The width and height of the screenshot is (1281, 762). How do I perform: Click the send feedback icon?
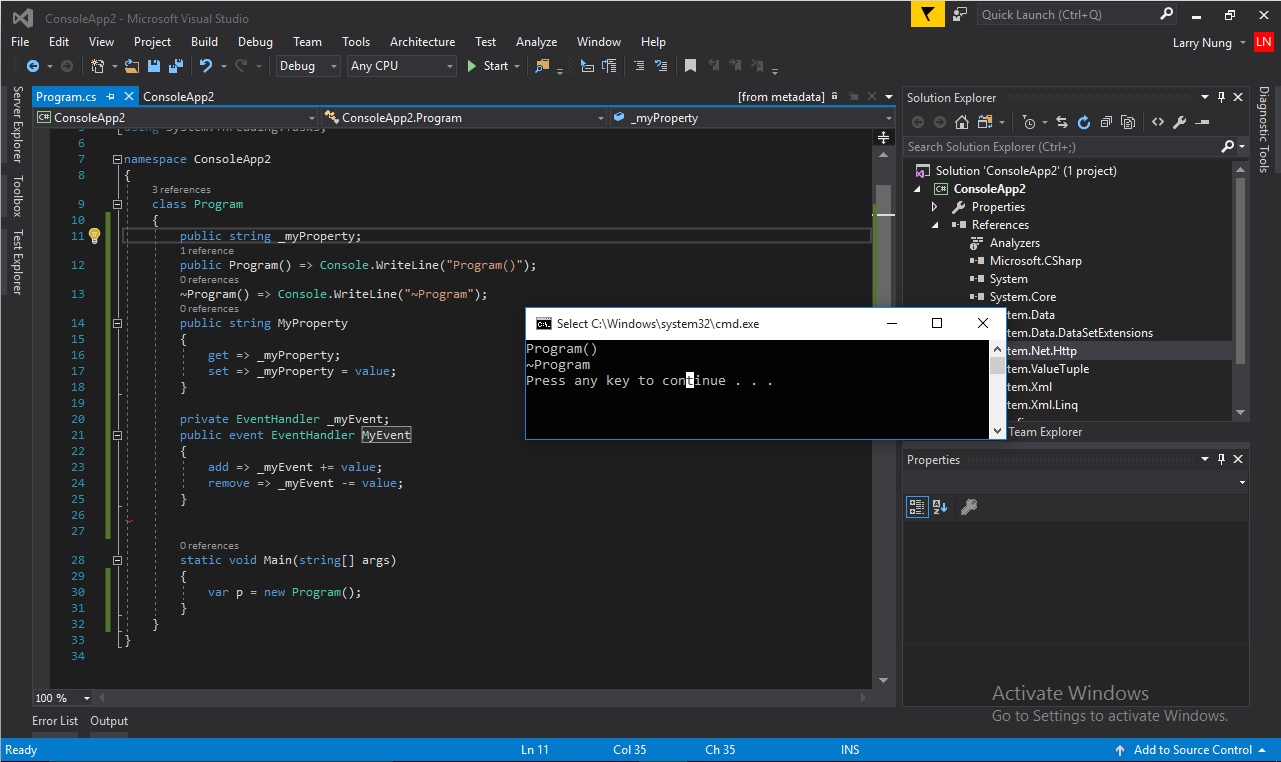tap(960, 14)
